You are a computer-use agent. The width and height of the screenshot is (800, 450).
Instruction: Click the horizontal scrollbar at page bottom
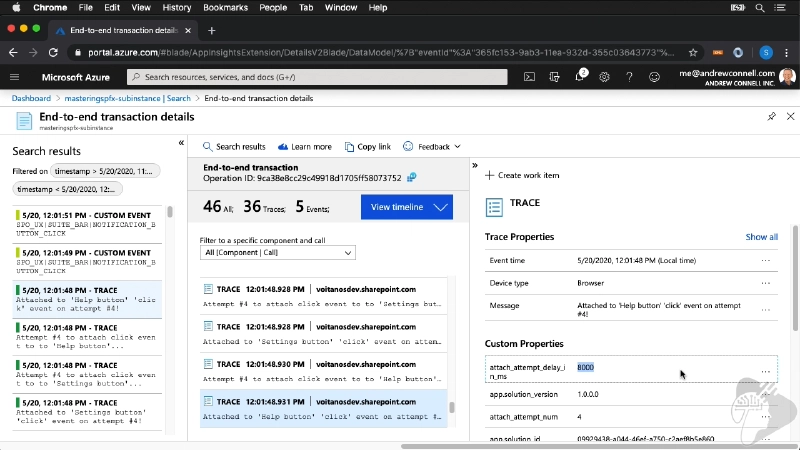[x=599, y=446]
